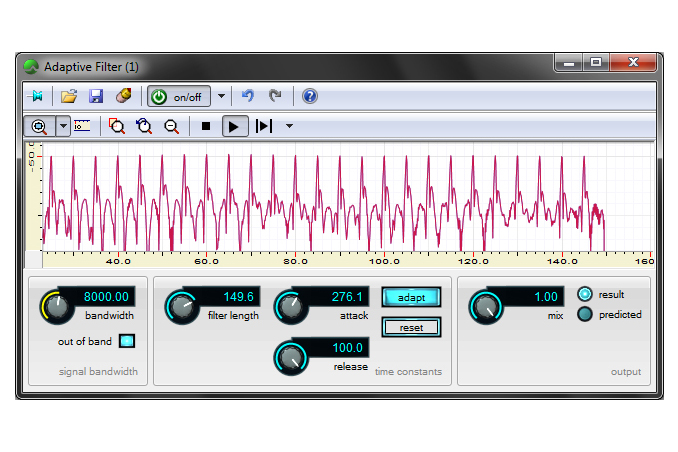The height and width of the screenshot is (452, 678).
Task: Save preset with the floppy disk icon
Action: click(96, 96)
